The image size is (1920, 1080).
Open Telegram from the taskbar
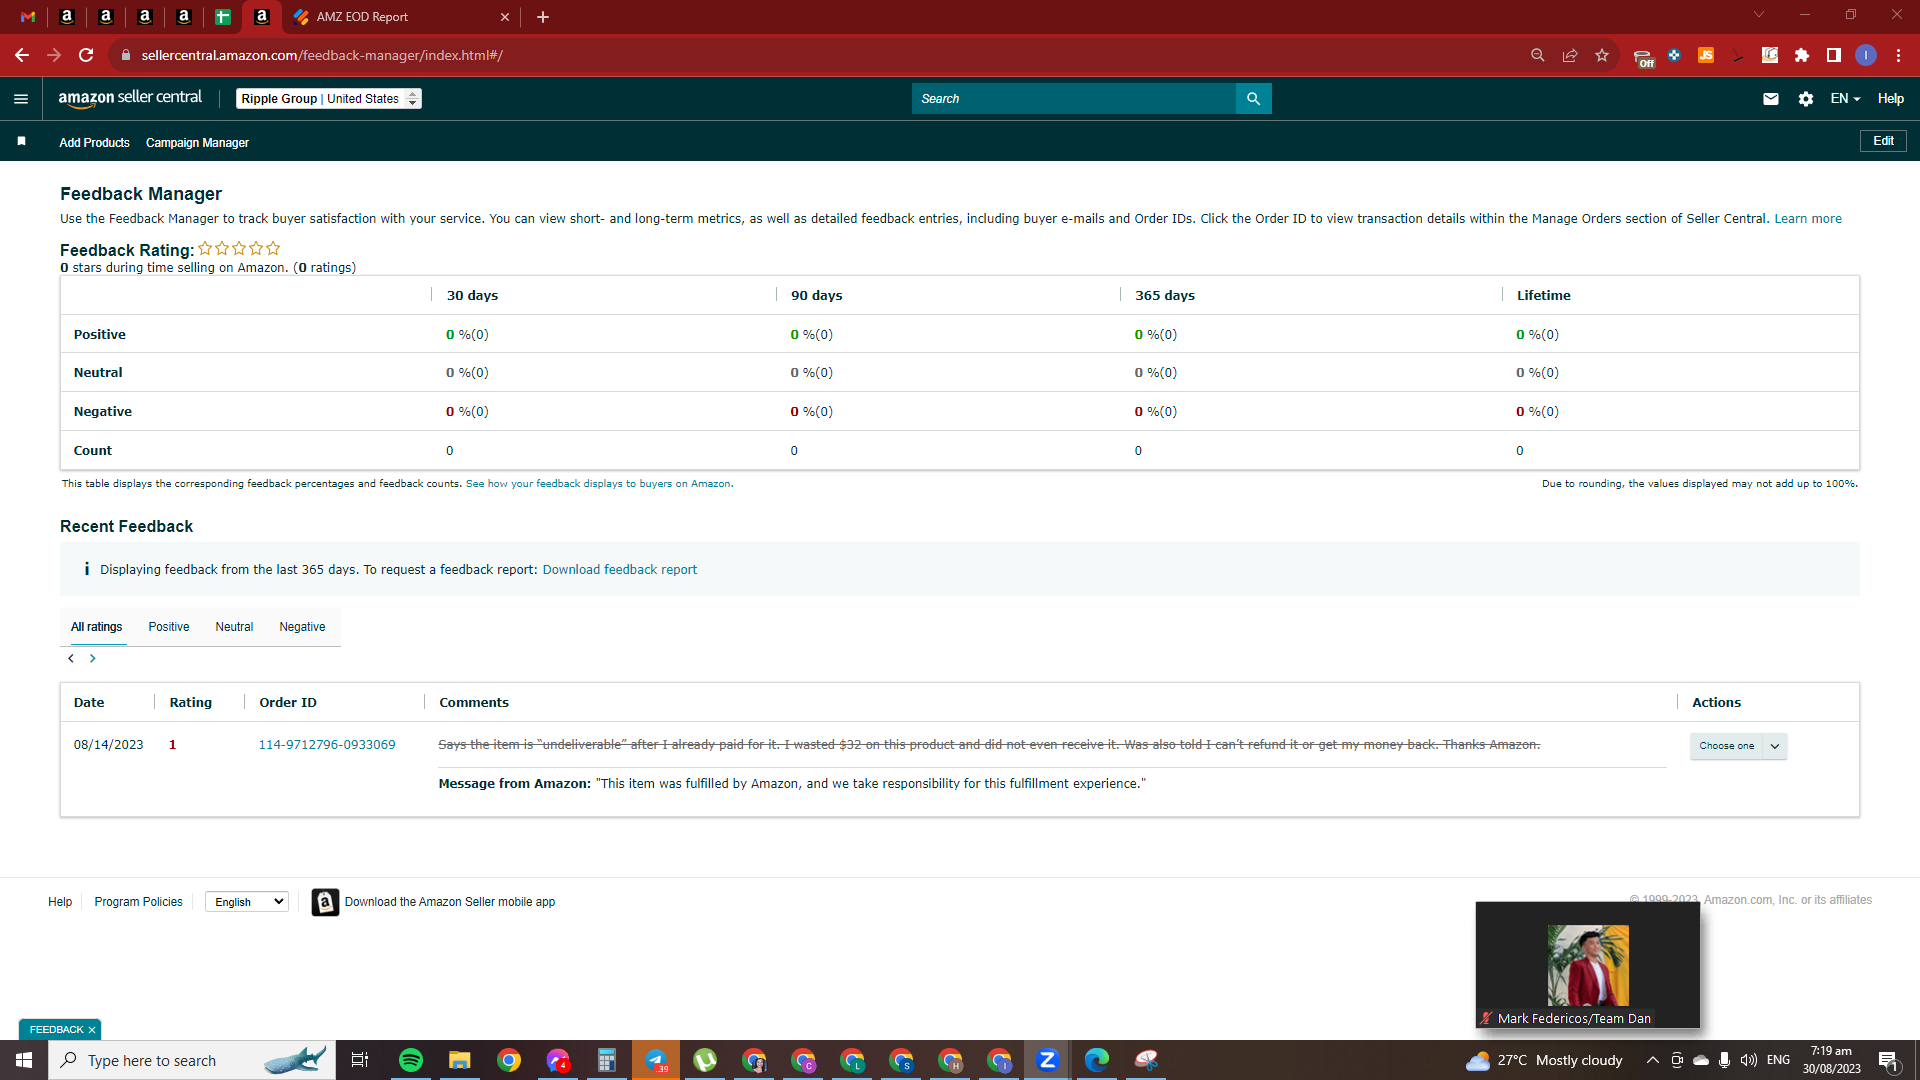656,1060
